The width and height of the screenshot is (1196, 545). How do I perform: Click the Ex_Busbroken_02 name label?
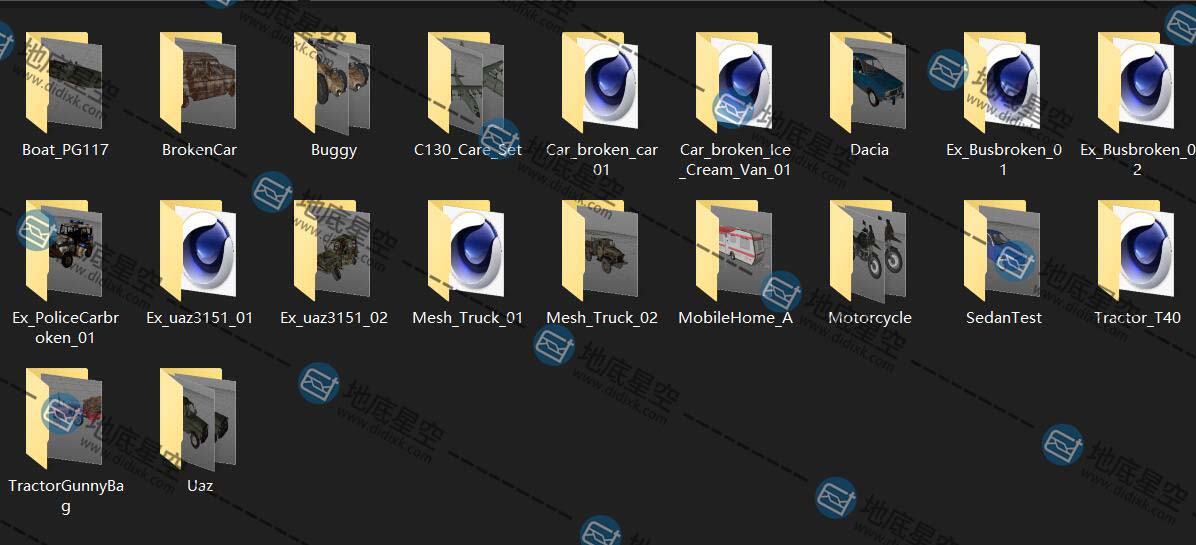pyautogui.click(x=1137, y=160)
